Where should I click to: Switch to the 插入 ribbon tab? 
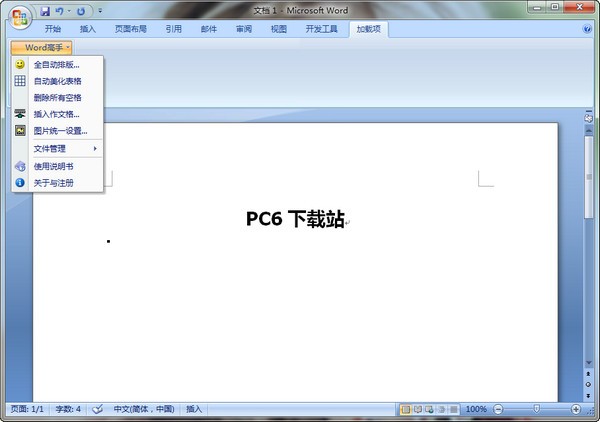[x=88, y=29]
